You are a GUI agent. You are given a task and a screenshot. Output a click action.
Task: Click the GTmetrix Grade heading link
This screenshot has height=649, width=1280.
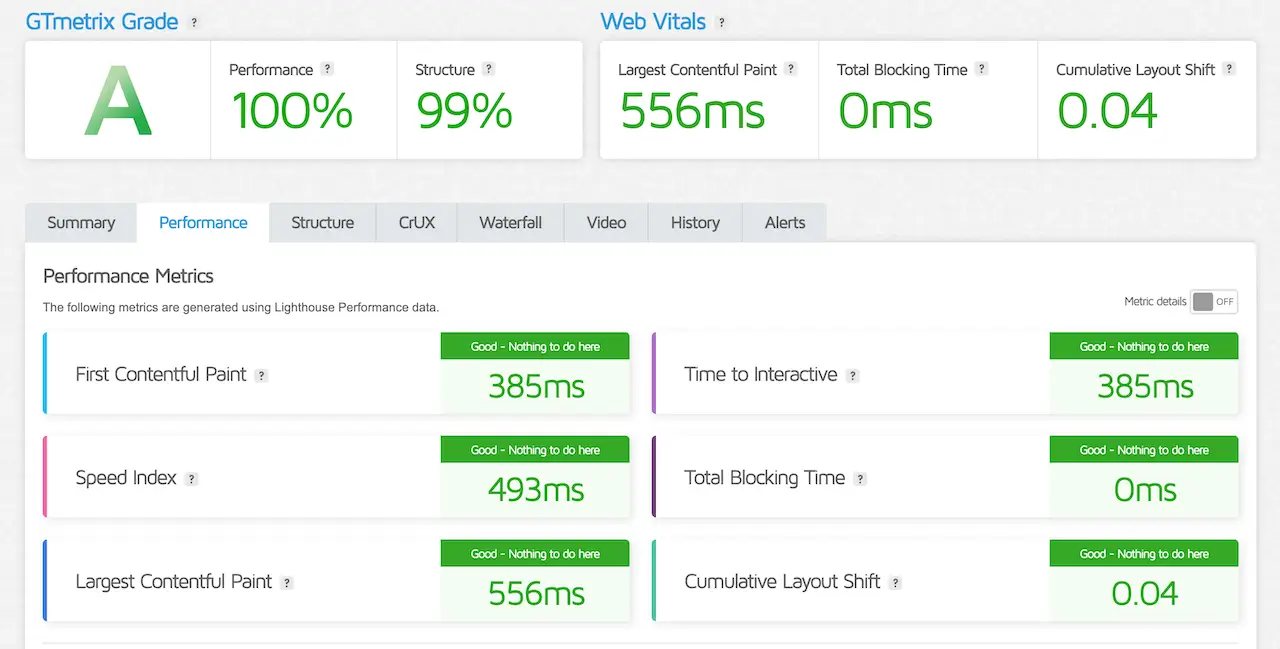click(103, 20)
